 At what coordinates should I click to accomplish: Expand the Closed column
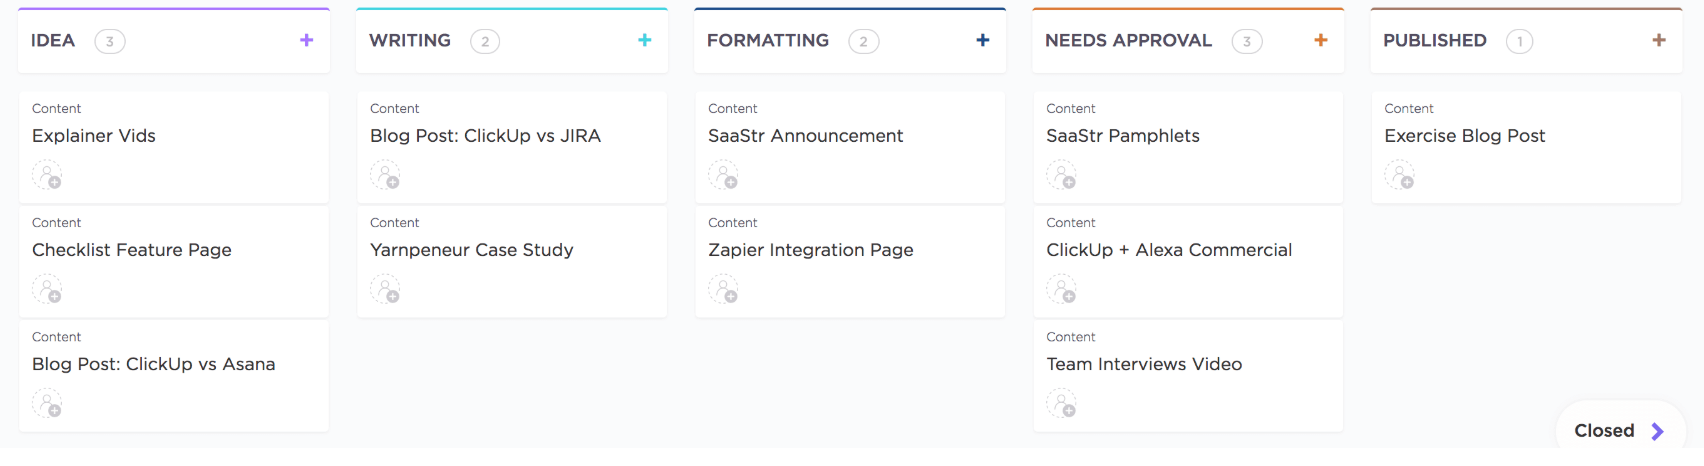click(x=1619, y=431)
